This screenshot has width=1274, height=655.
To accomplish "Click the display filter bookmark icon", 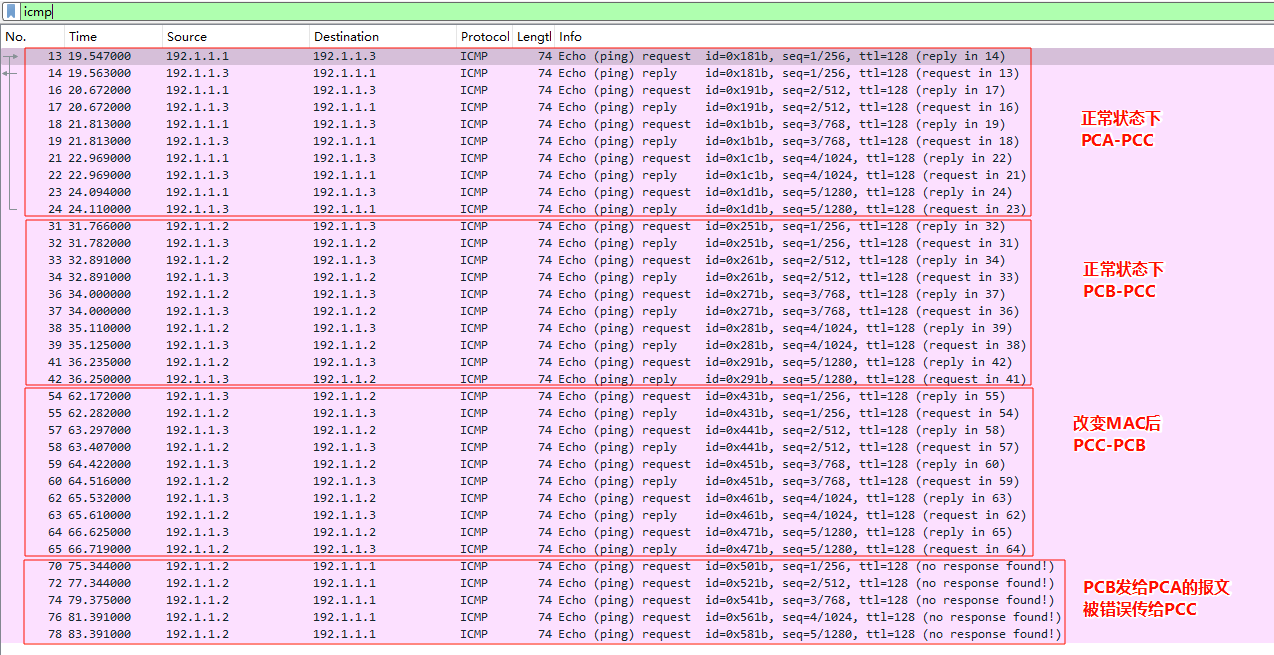I will 11,12.
